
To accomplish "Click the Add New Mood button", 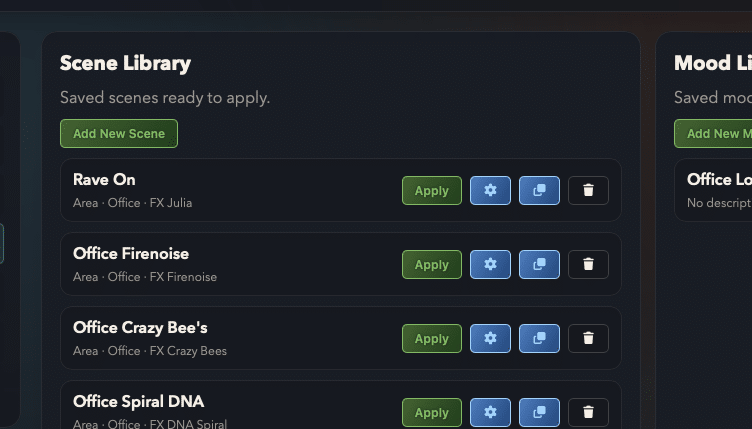I will point(713,134).
